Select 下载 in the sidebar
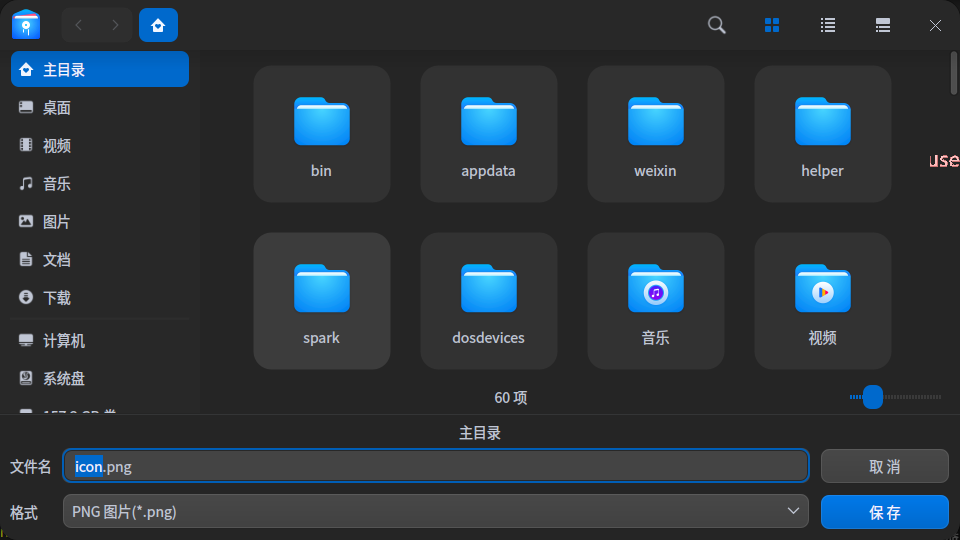This screenshot has height=540, width=960. 57,298
